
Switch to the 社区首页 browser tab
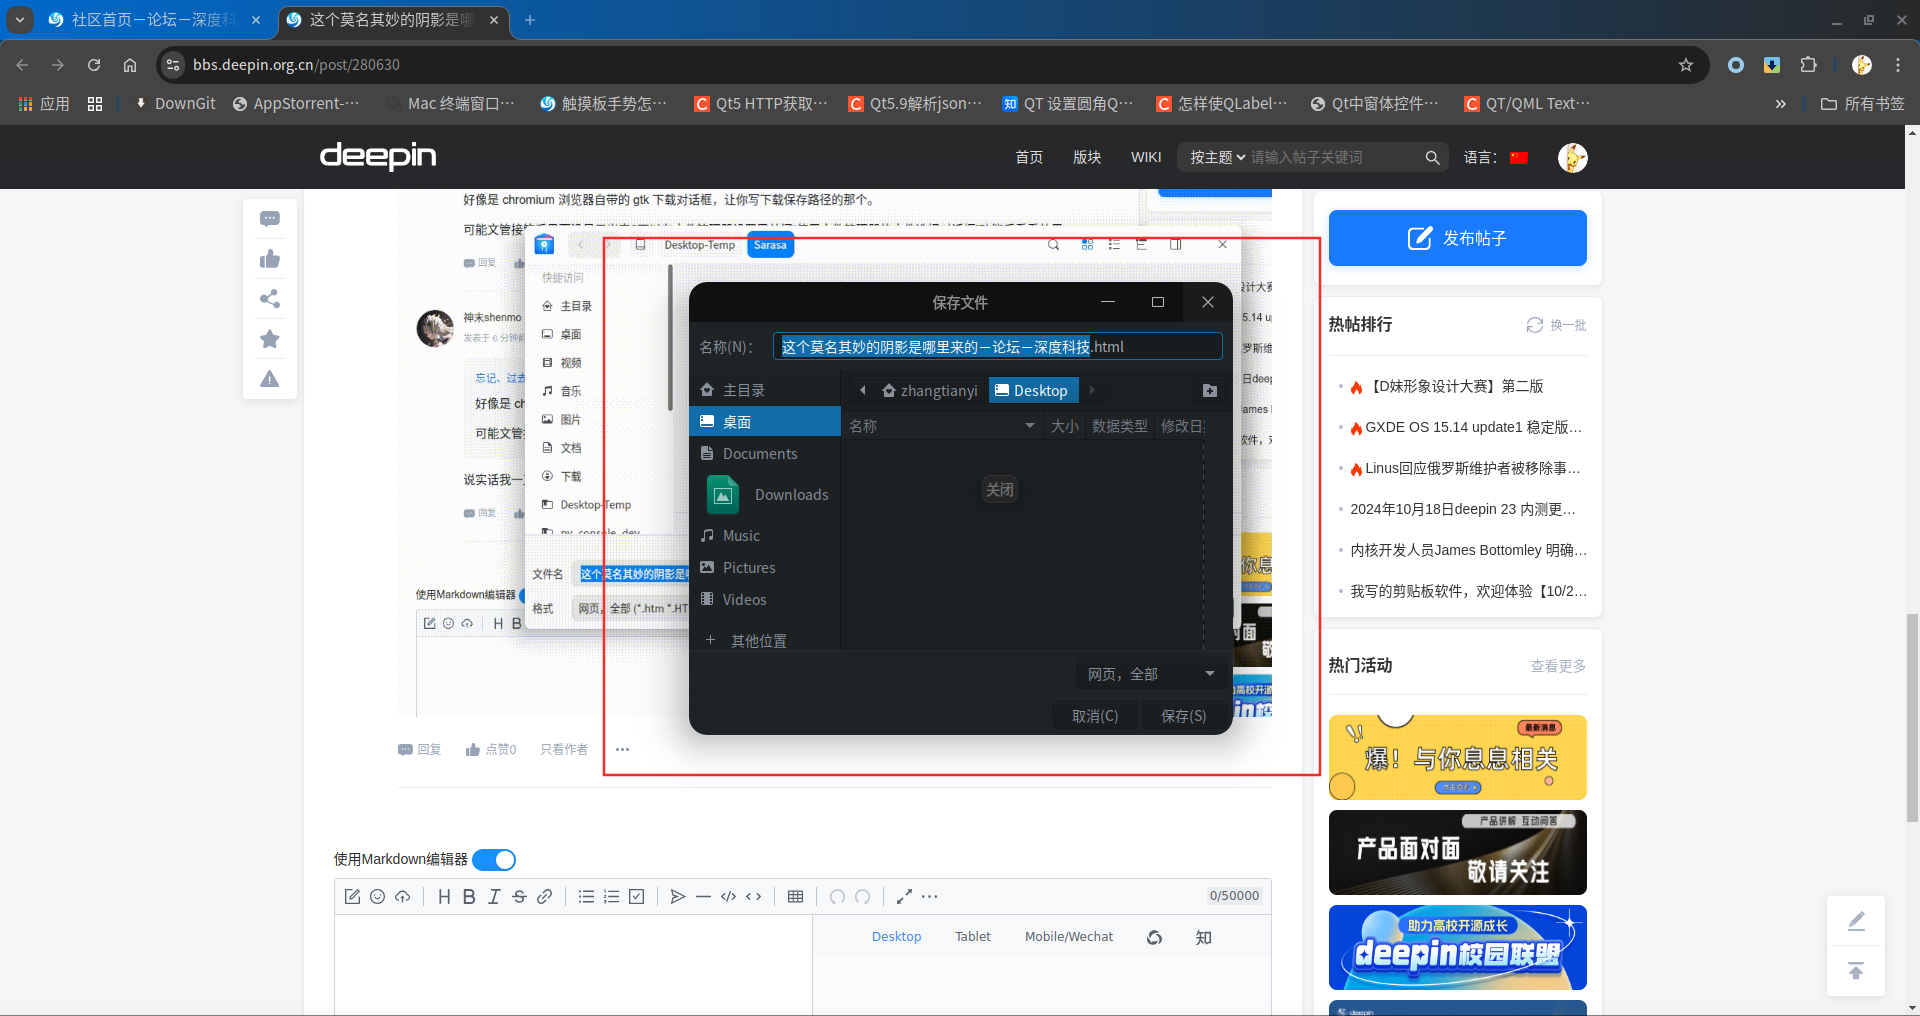(x=154, y=20)
